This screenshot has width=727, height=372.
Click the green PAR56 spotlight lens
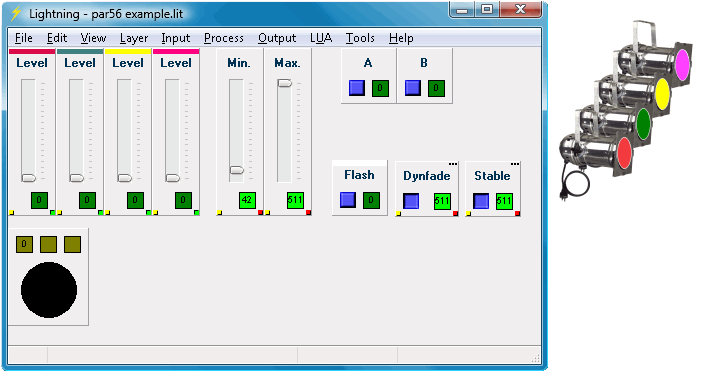click(644, 123)
